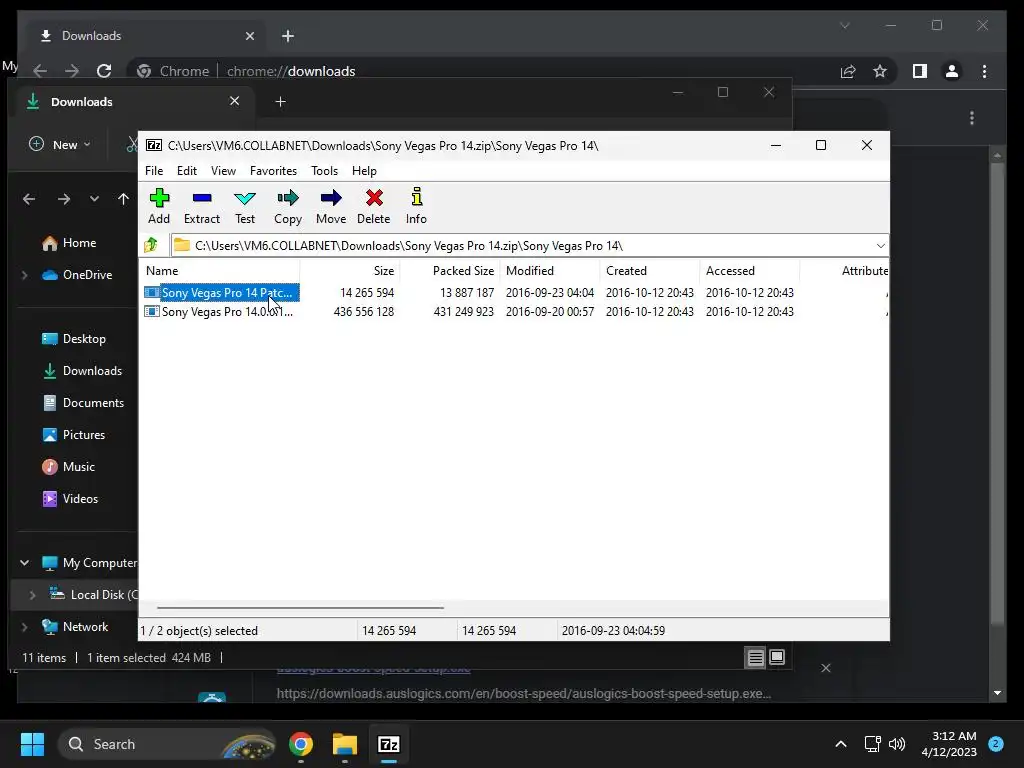Click the taskbar Search box
This screenshot has width=1024, height=768.
(167, 744)
